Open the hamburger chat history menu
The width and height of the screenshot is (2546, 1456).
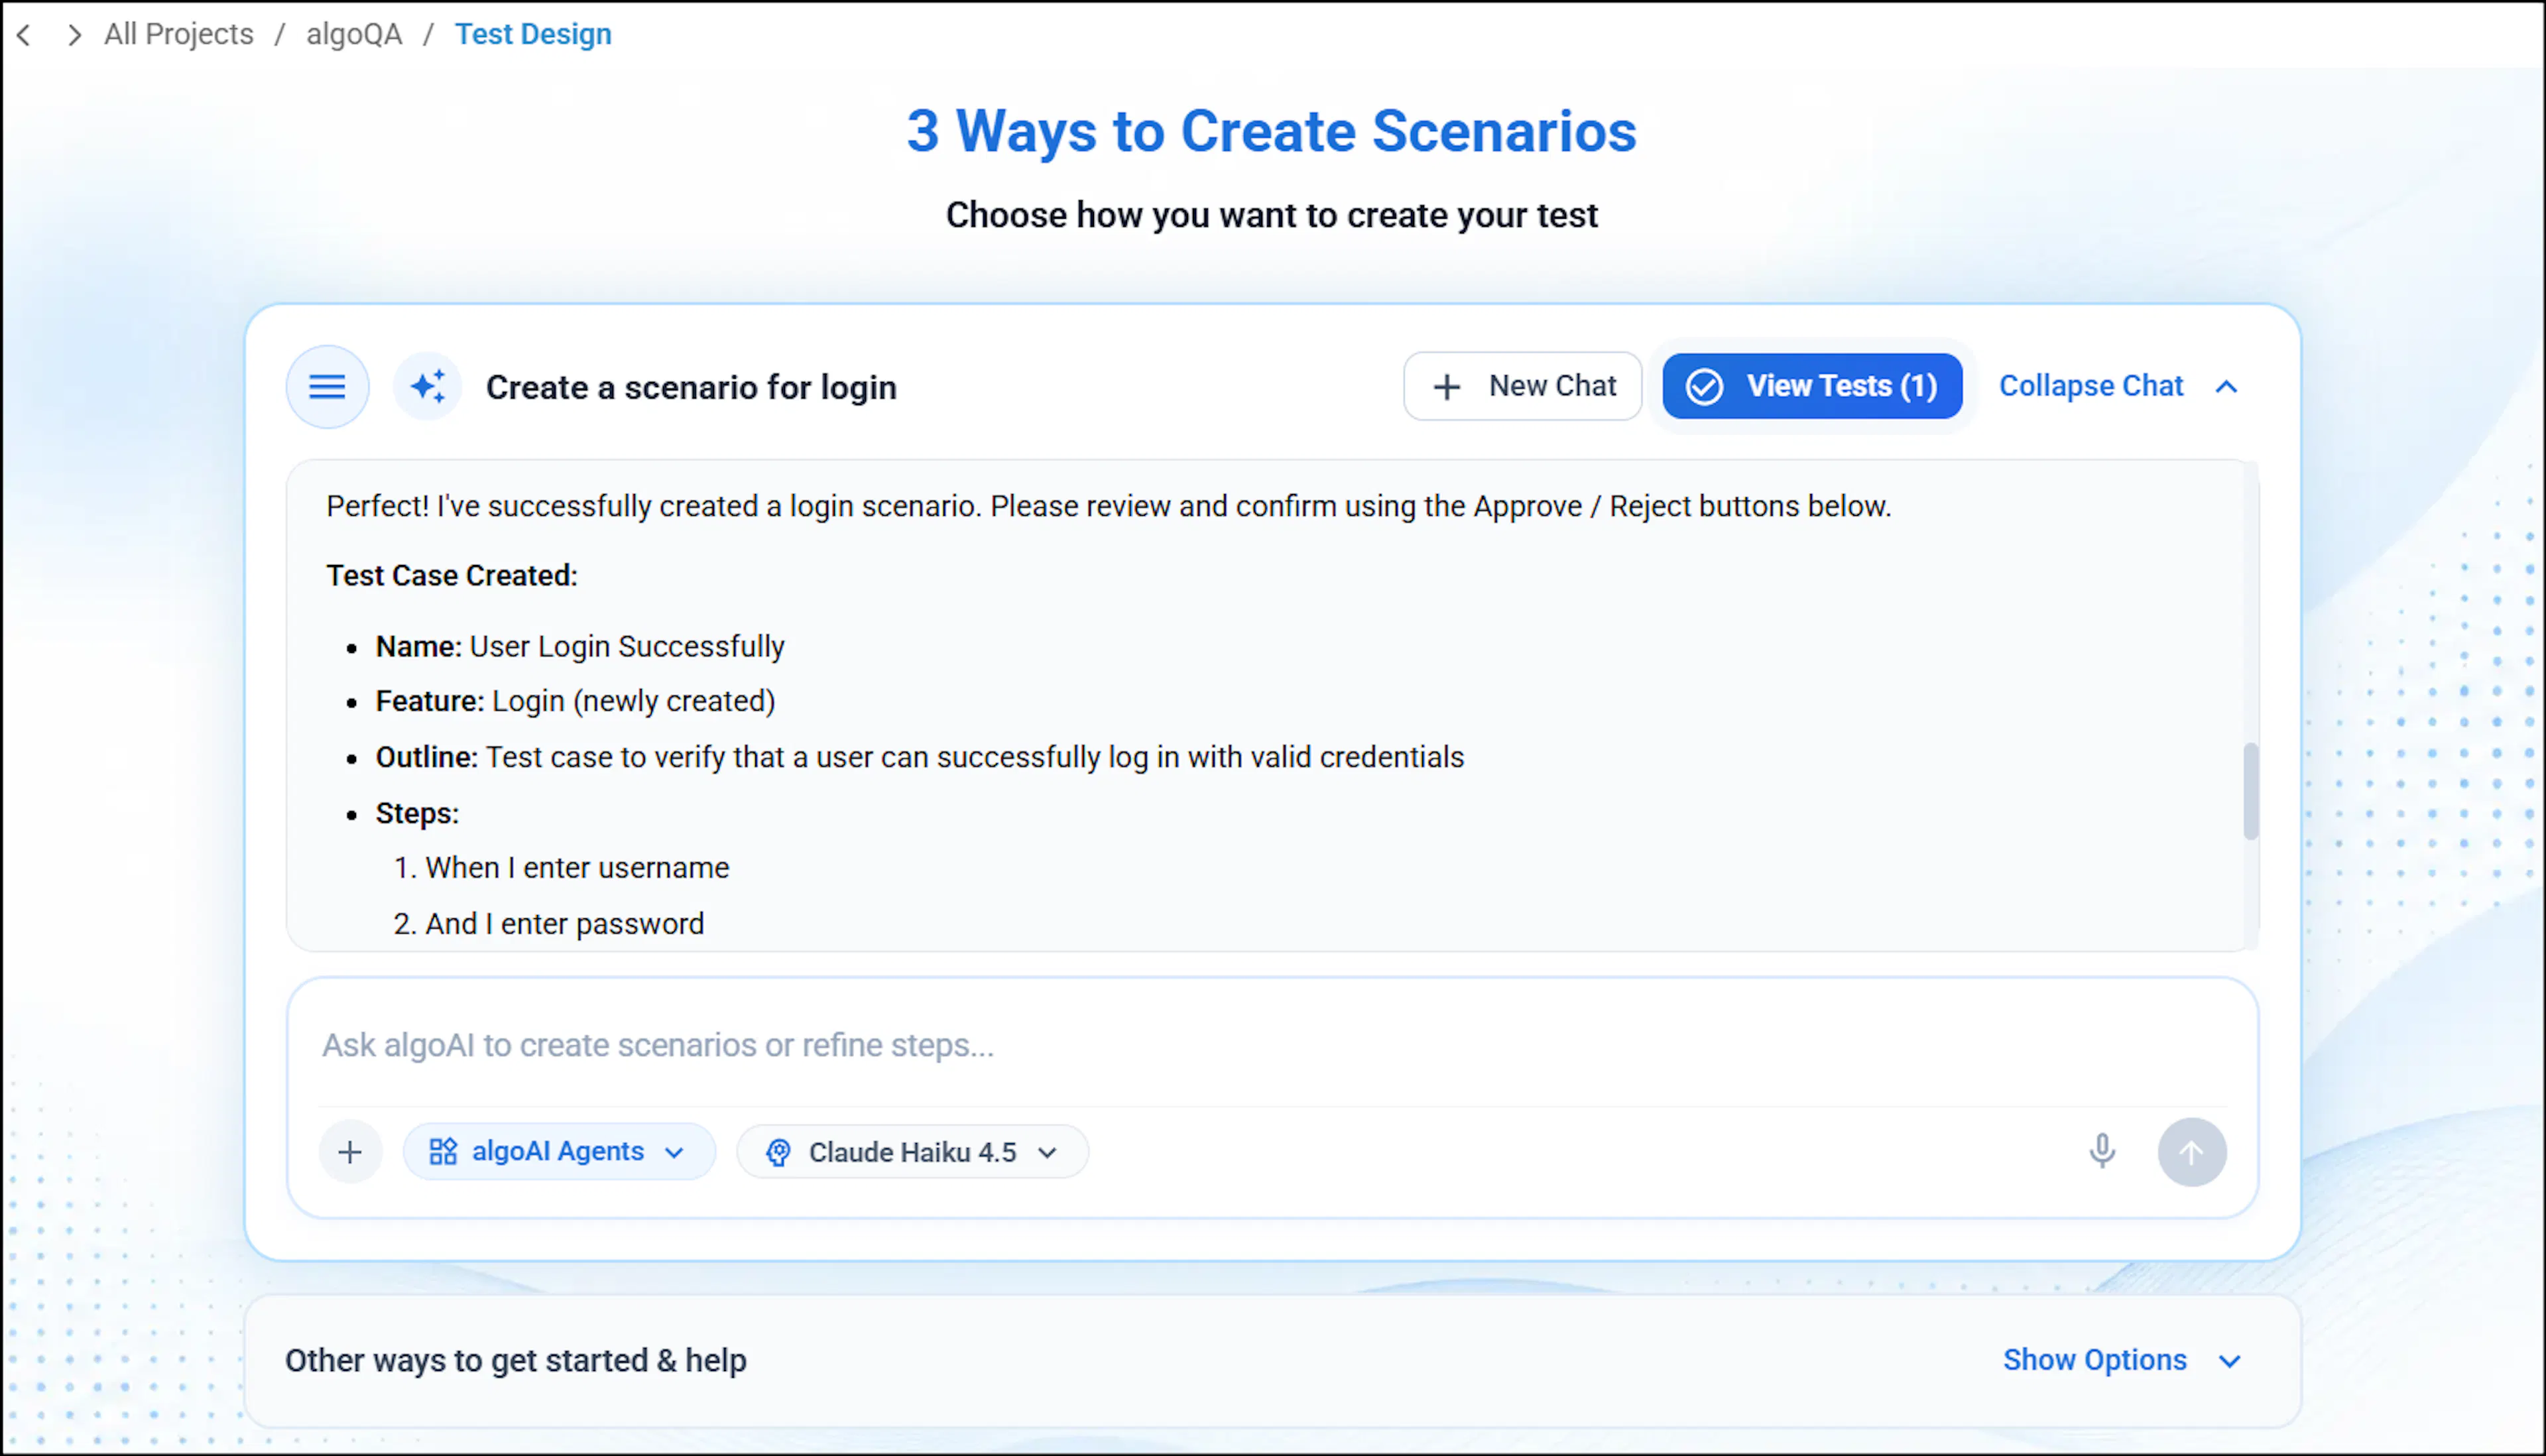point(327,386)
